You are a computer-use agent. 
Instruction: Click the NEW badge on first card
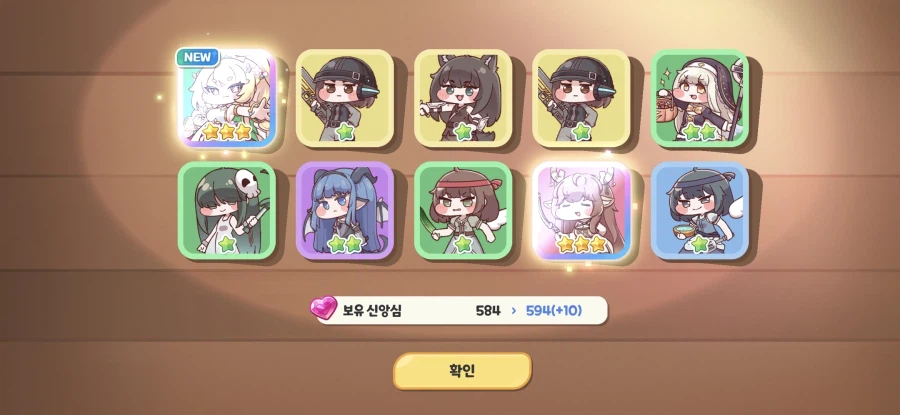pyautogui.click(x=197, y=57)
